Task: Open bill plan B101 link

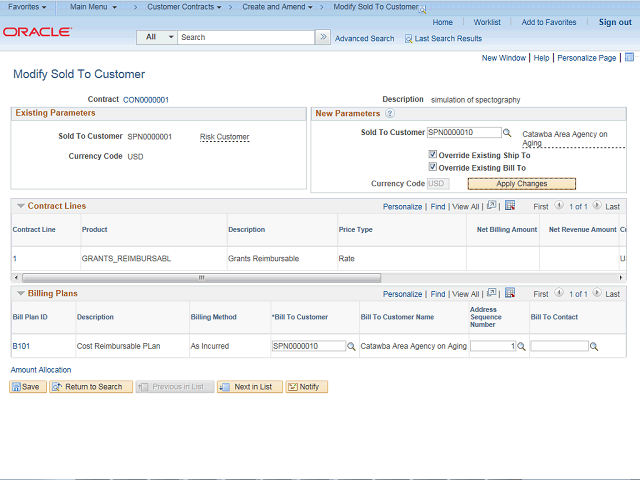Action: (x=21, y=346)
